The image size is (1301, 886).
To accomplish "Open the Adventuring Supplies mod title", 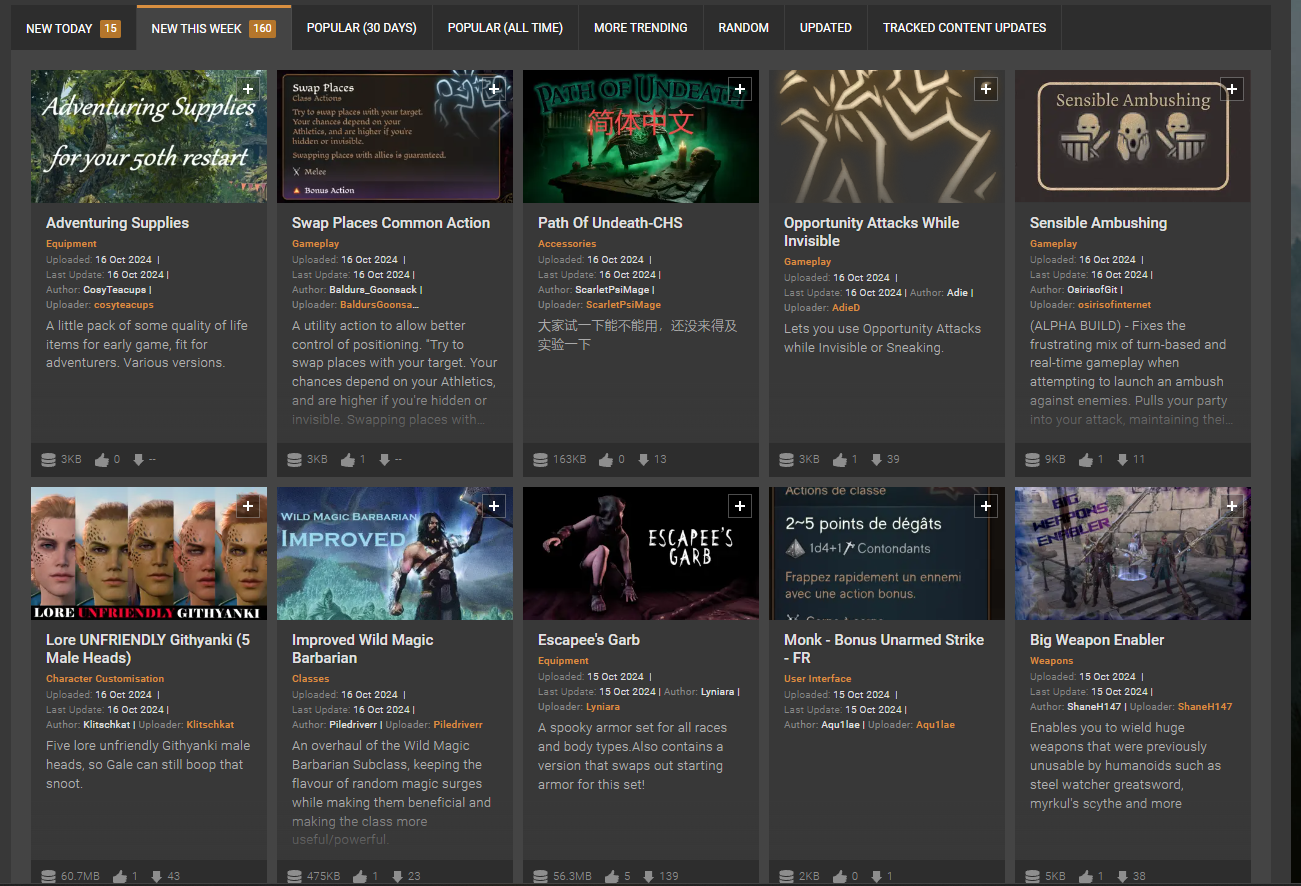I will tap(117, 223).
